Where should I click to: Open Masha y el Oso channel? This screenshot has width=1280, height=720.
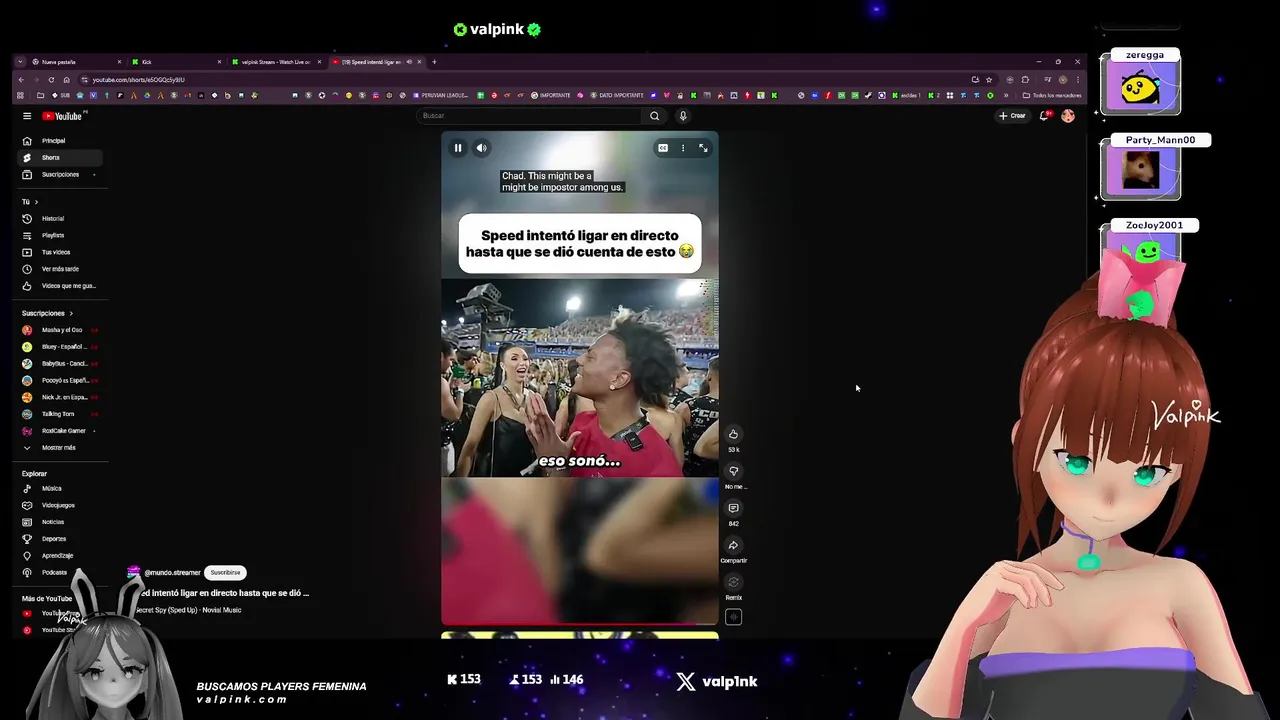[60, 330]
